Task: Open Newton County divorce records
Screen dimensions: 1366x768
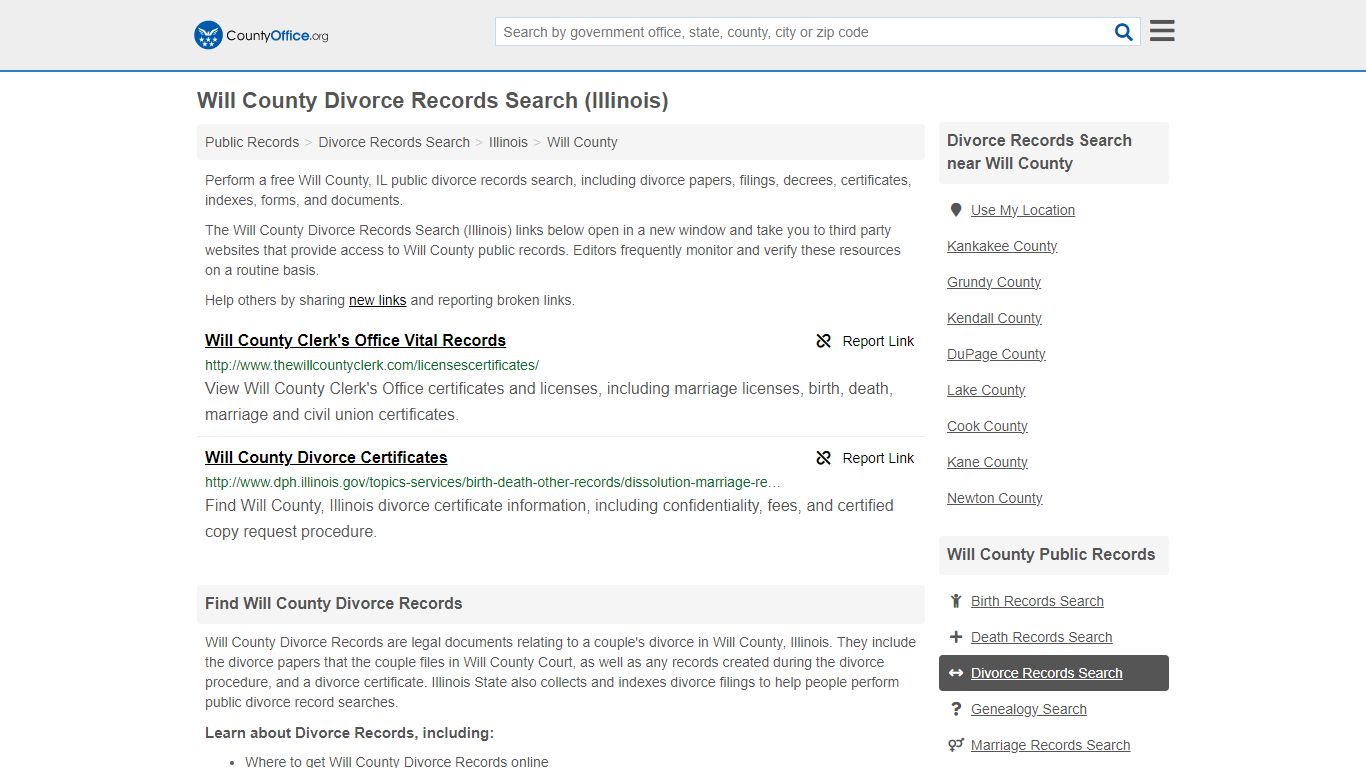Action: 995,498
